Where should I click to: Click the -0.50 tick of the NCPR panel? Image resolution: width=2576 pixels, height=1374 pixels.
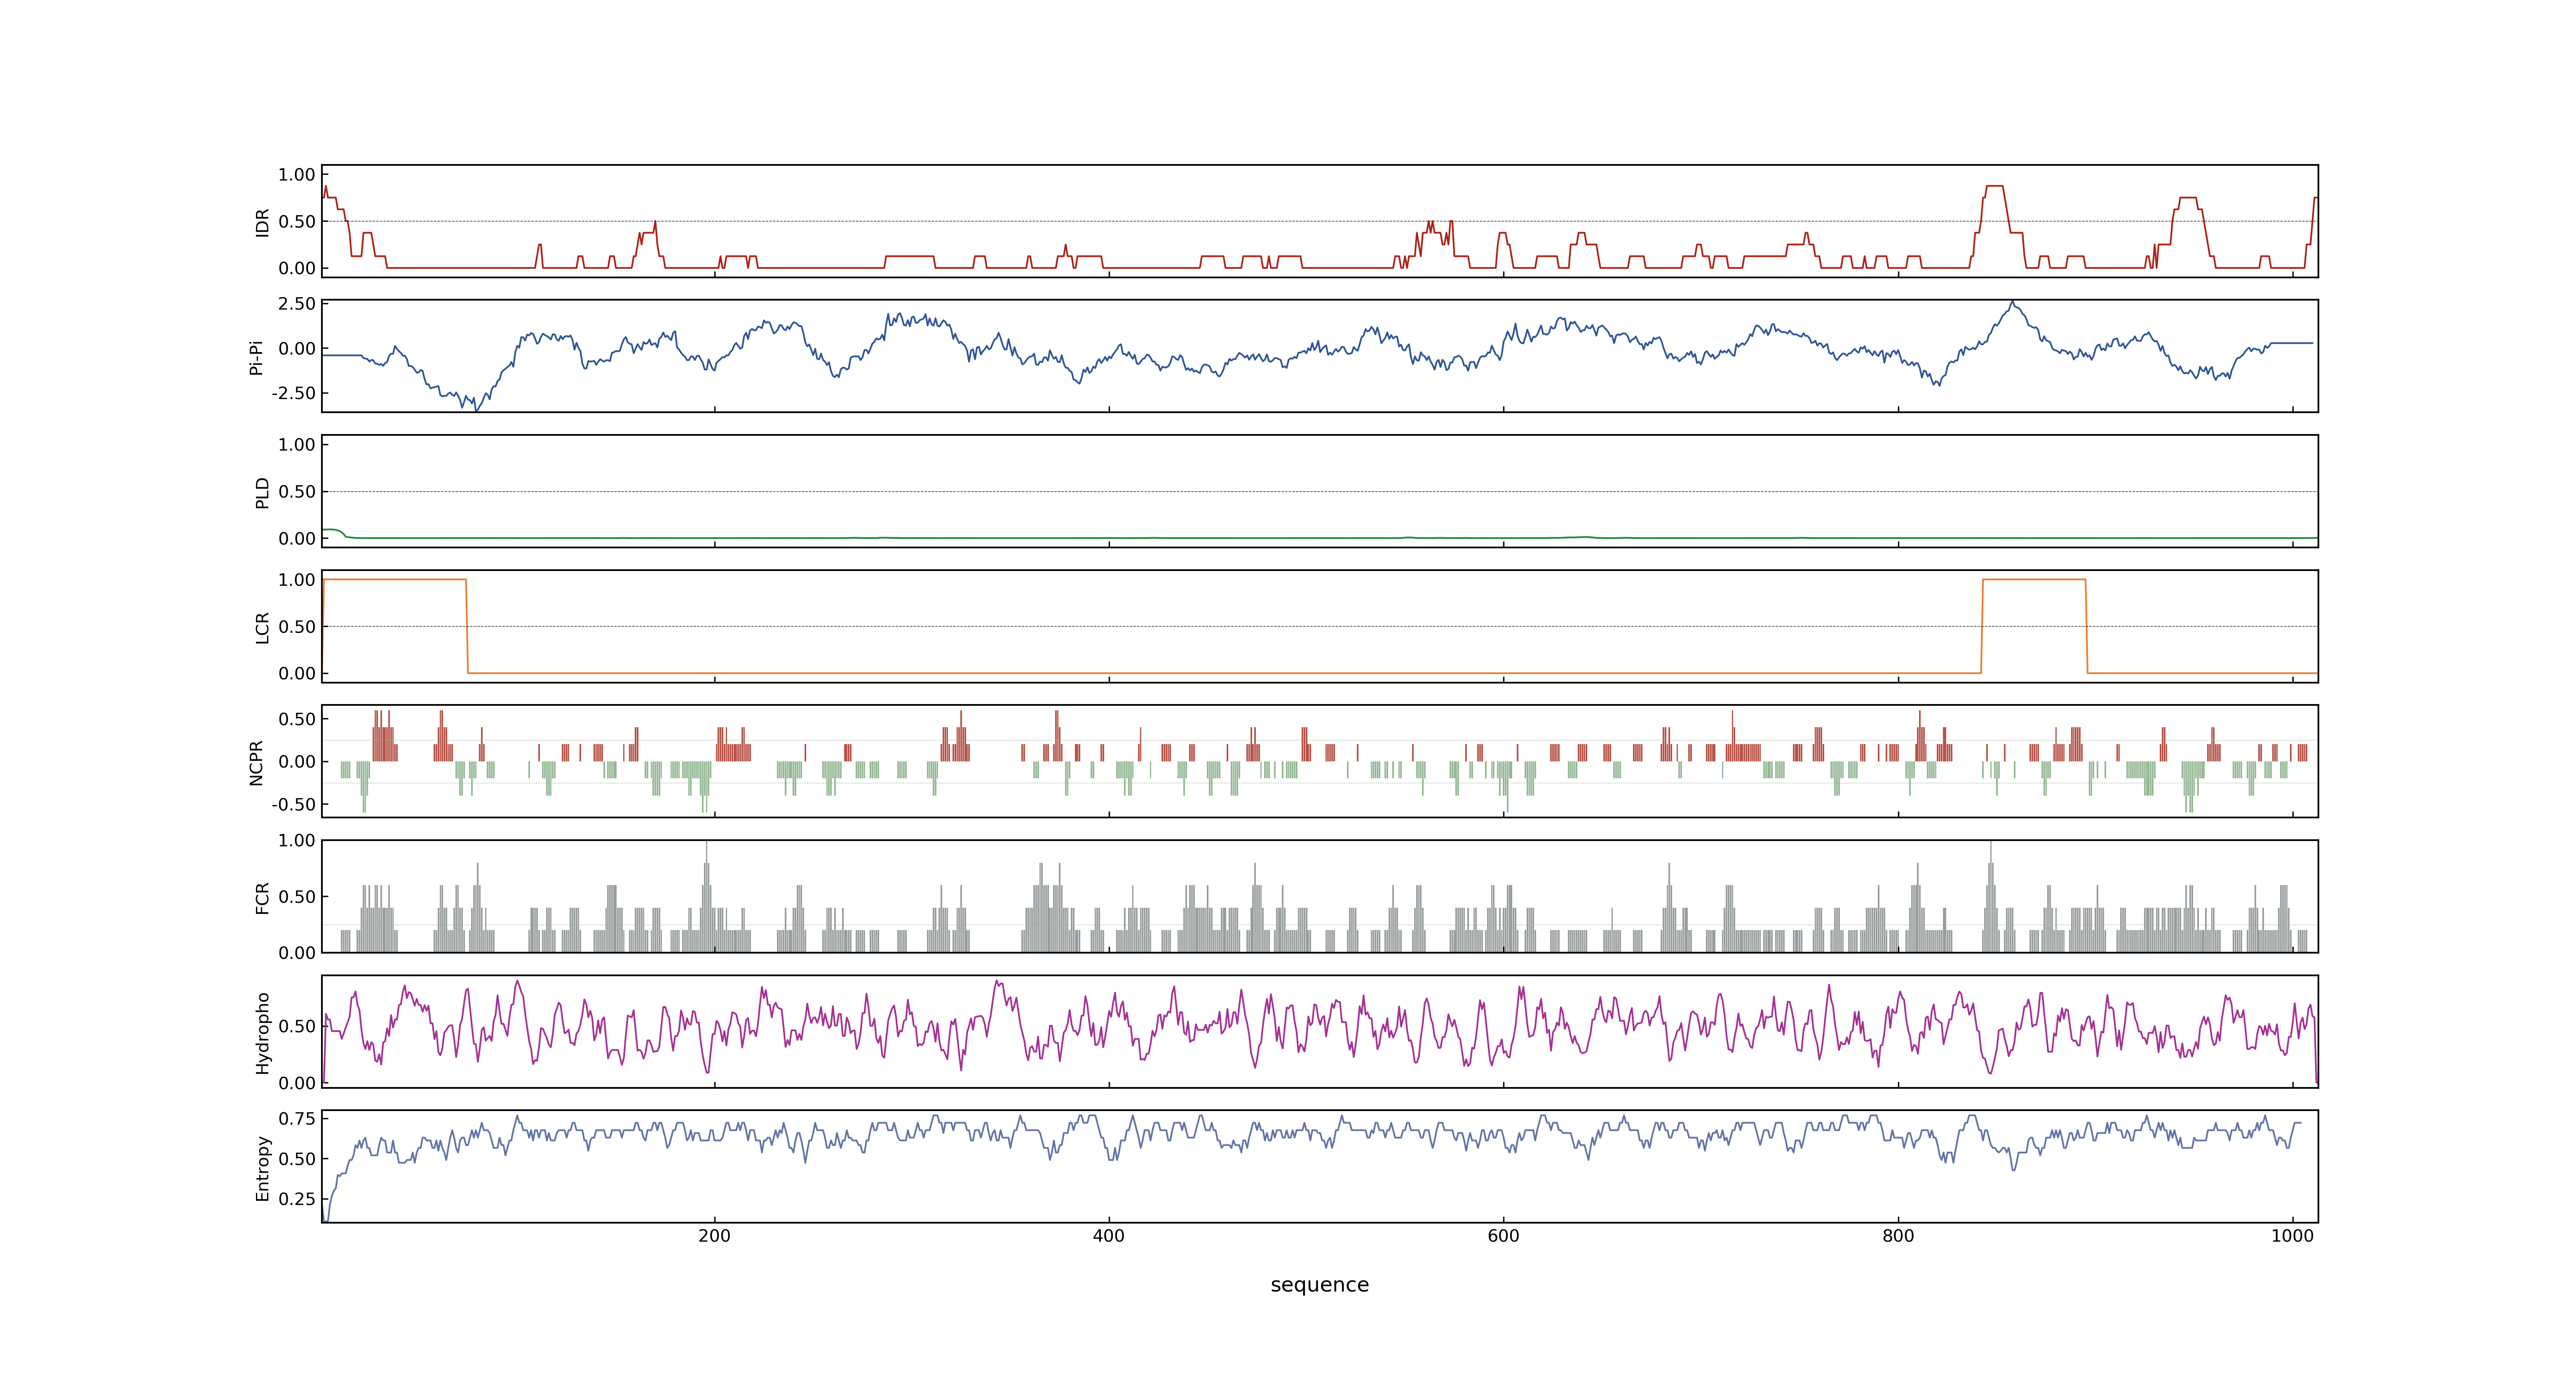293,804
